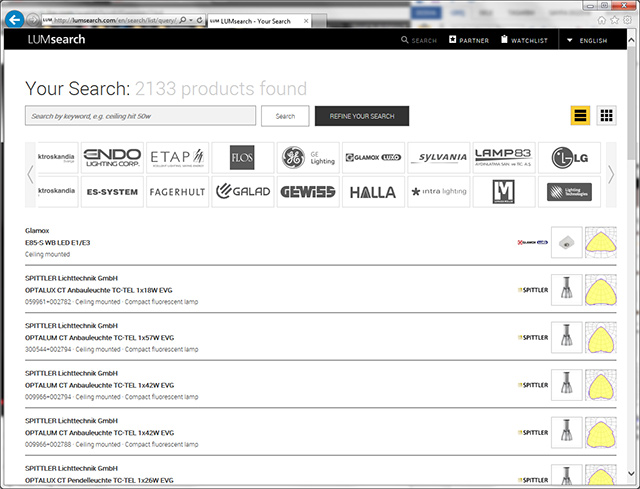Screen dimensions: 640x489
Task: Open the WATCHLIST menu item
Action: pos(524,40)
